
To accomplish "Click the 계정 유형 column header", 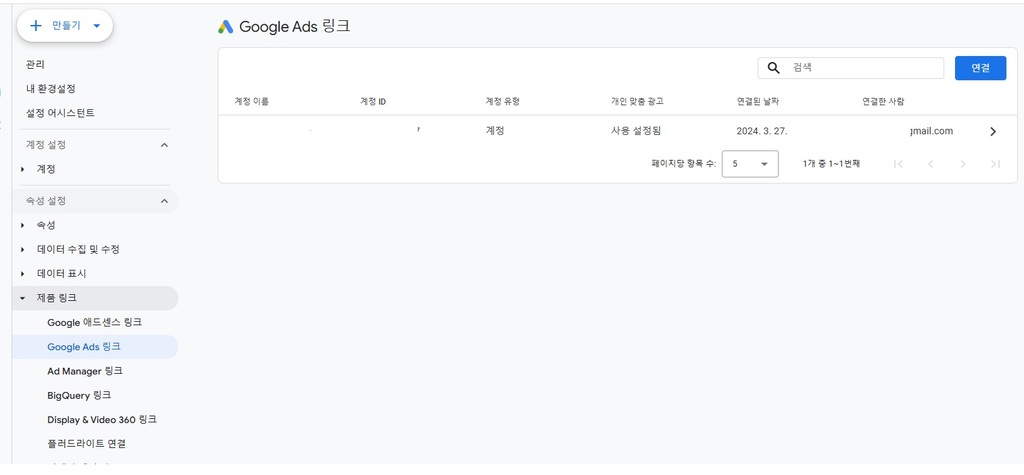I will coord(502,101).
